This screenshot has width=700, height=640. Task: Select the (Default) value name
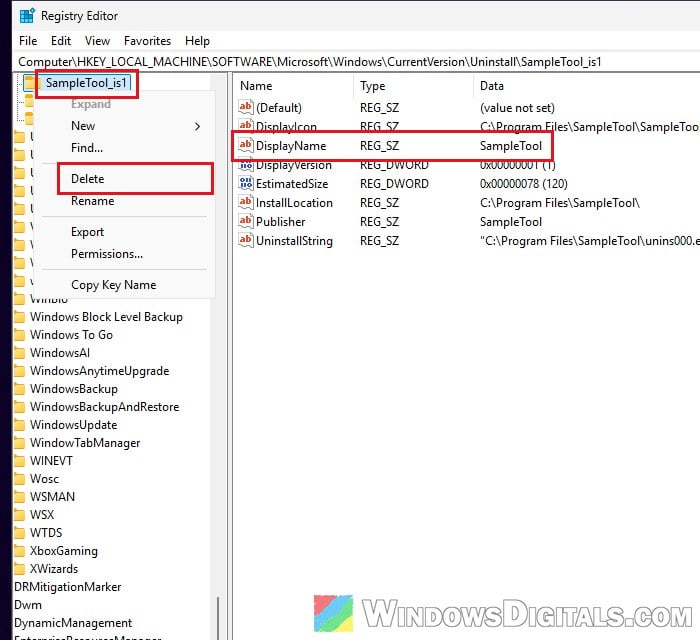coord(279,108)
